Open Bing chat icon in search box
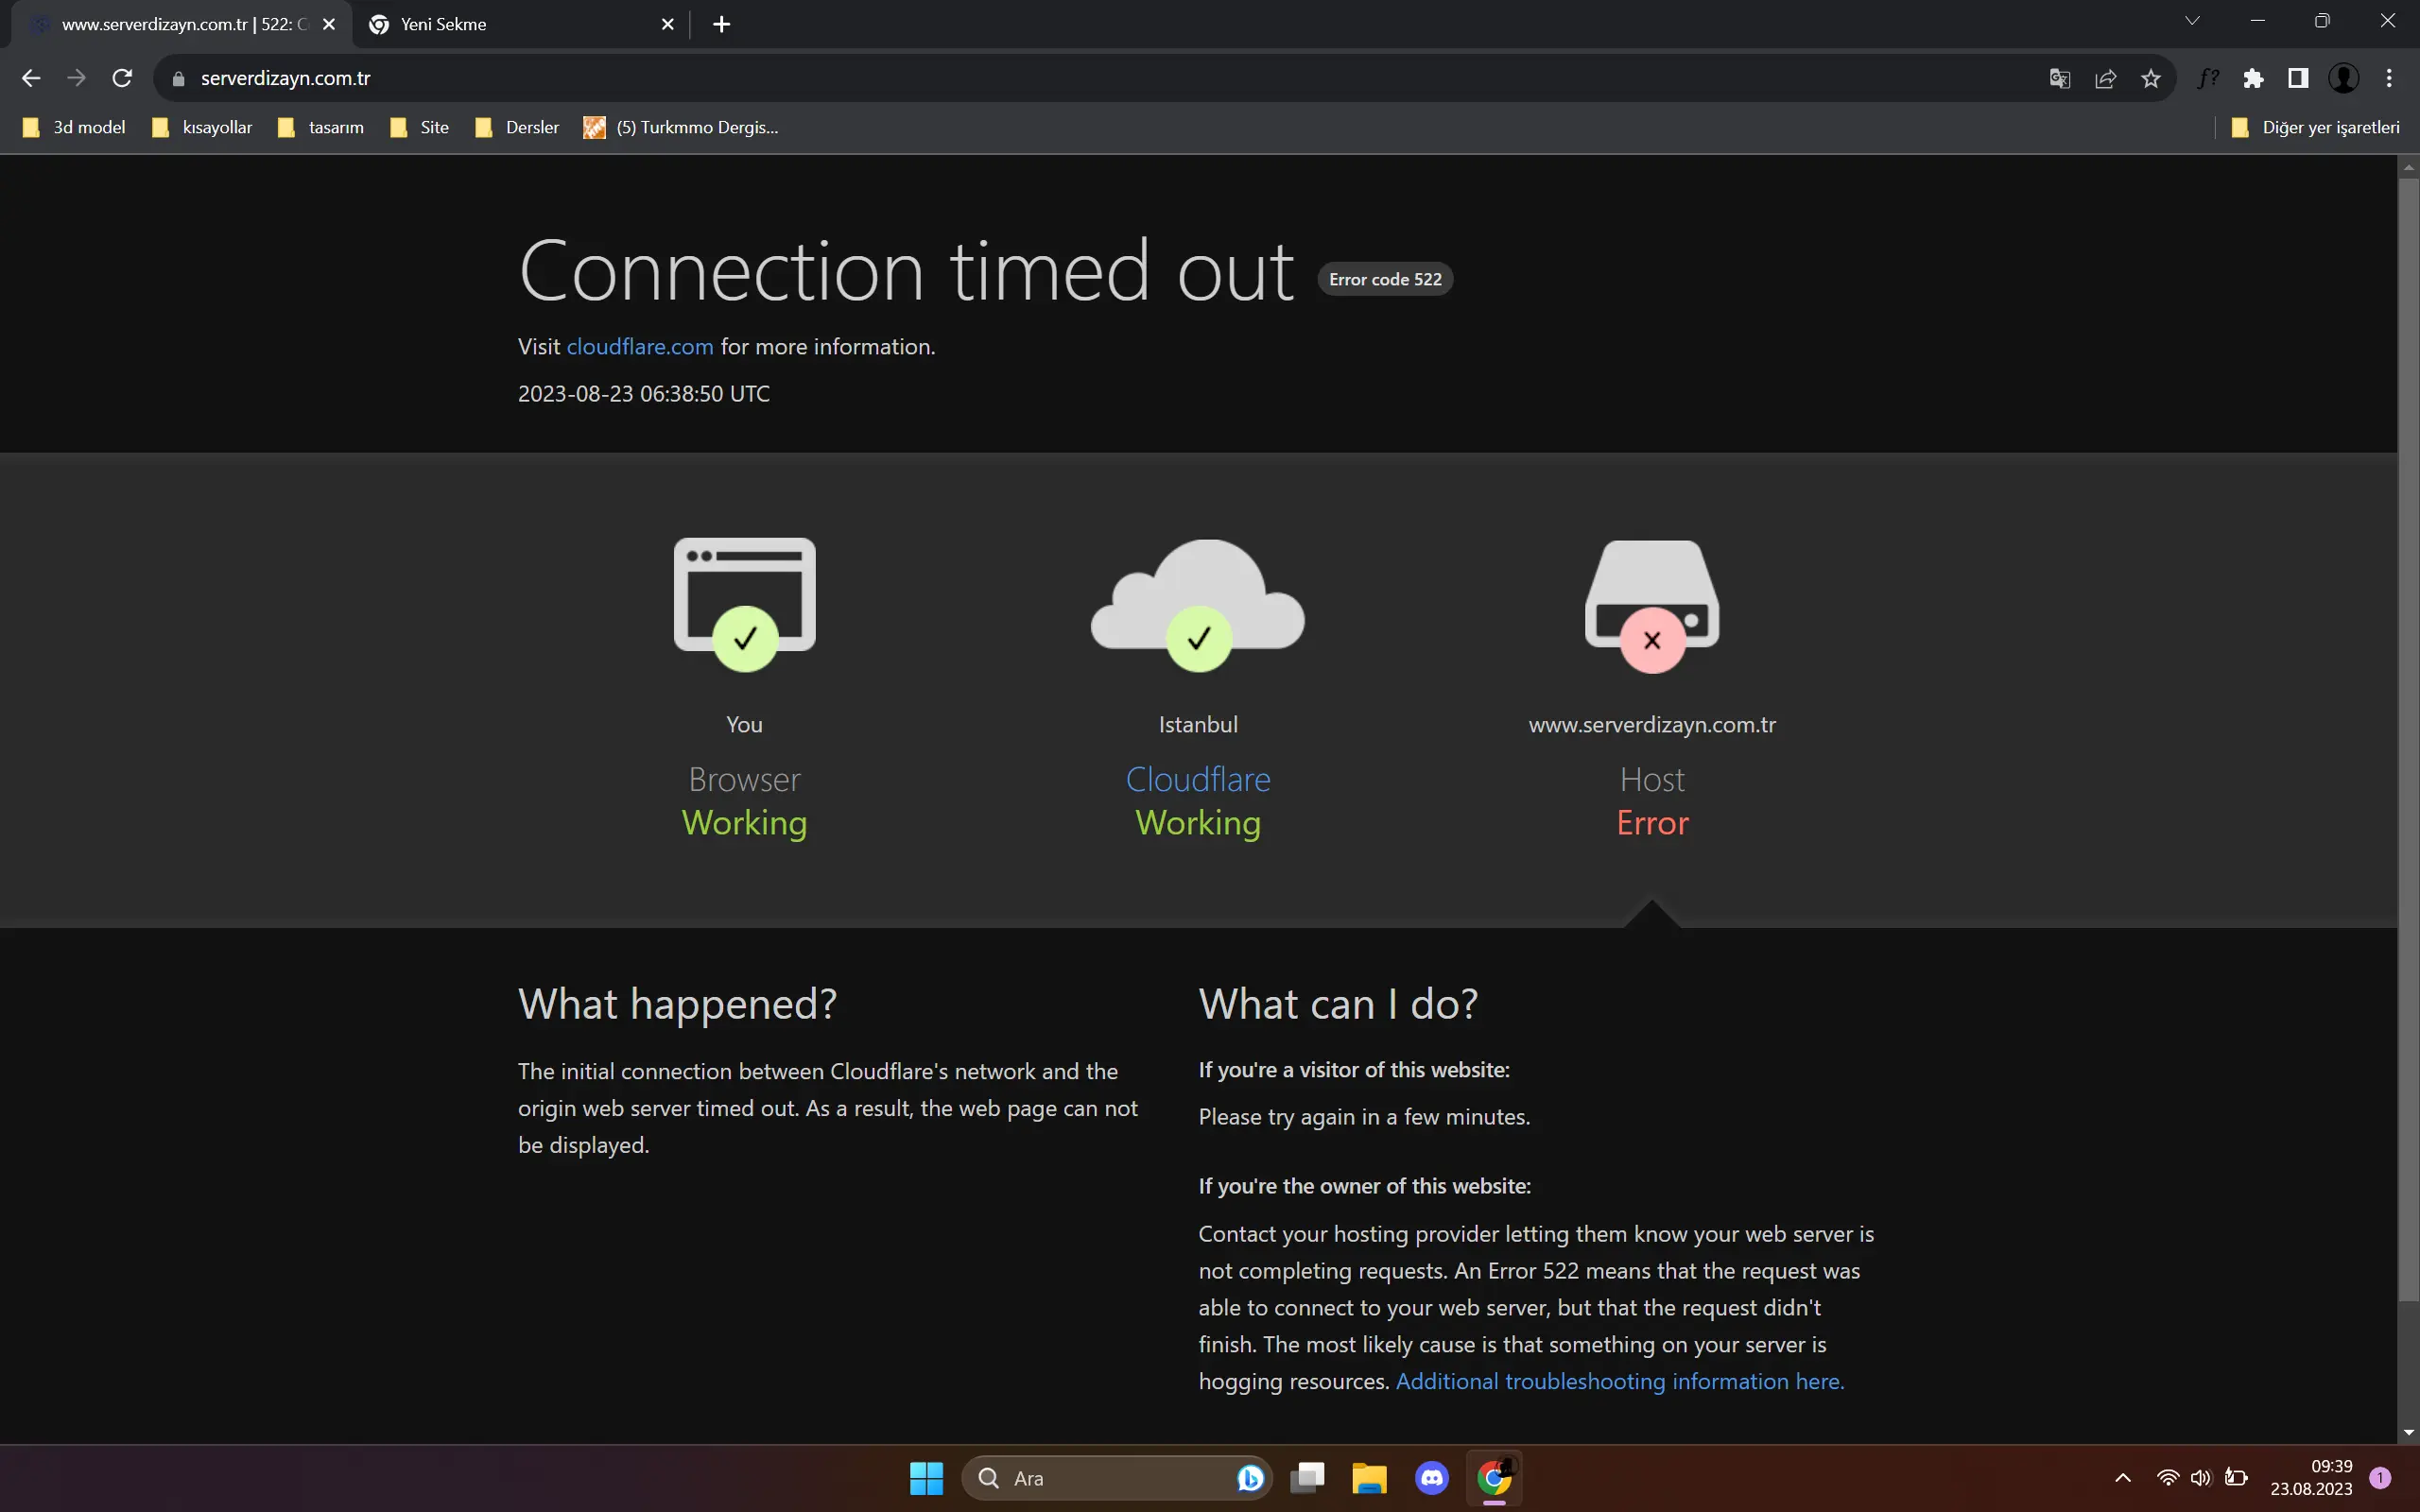Image resolution: width=2420 pixels, height=1512 pixels. (1250, 1478)
